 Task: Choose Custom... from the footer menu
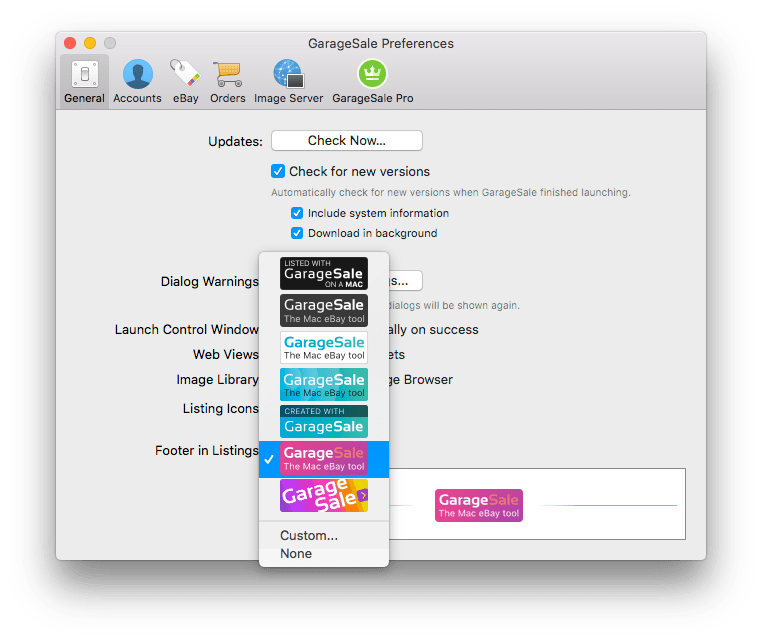pyautogui.click(x=309, y=535)
